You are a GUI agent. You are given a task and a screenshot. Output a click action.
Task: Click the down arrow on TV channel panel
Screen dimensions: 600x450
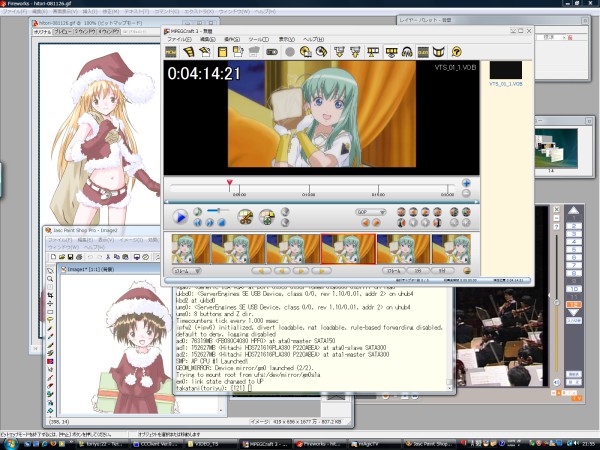[x=573, y=313]
